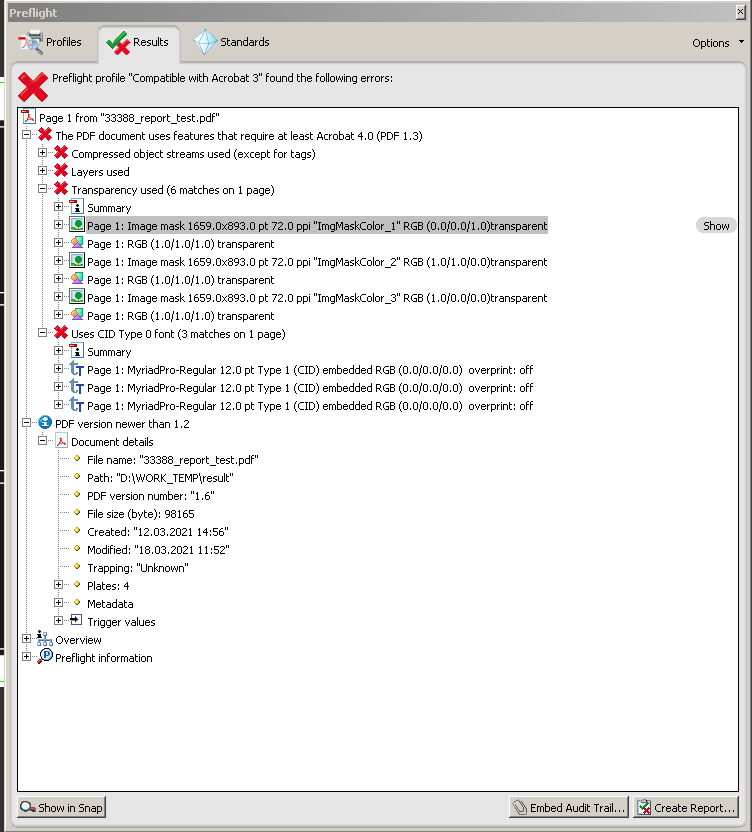The height and width of the screenshot is (832, 752).
Task: Open the Options dropdown menu
Action: coord(718,43)
